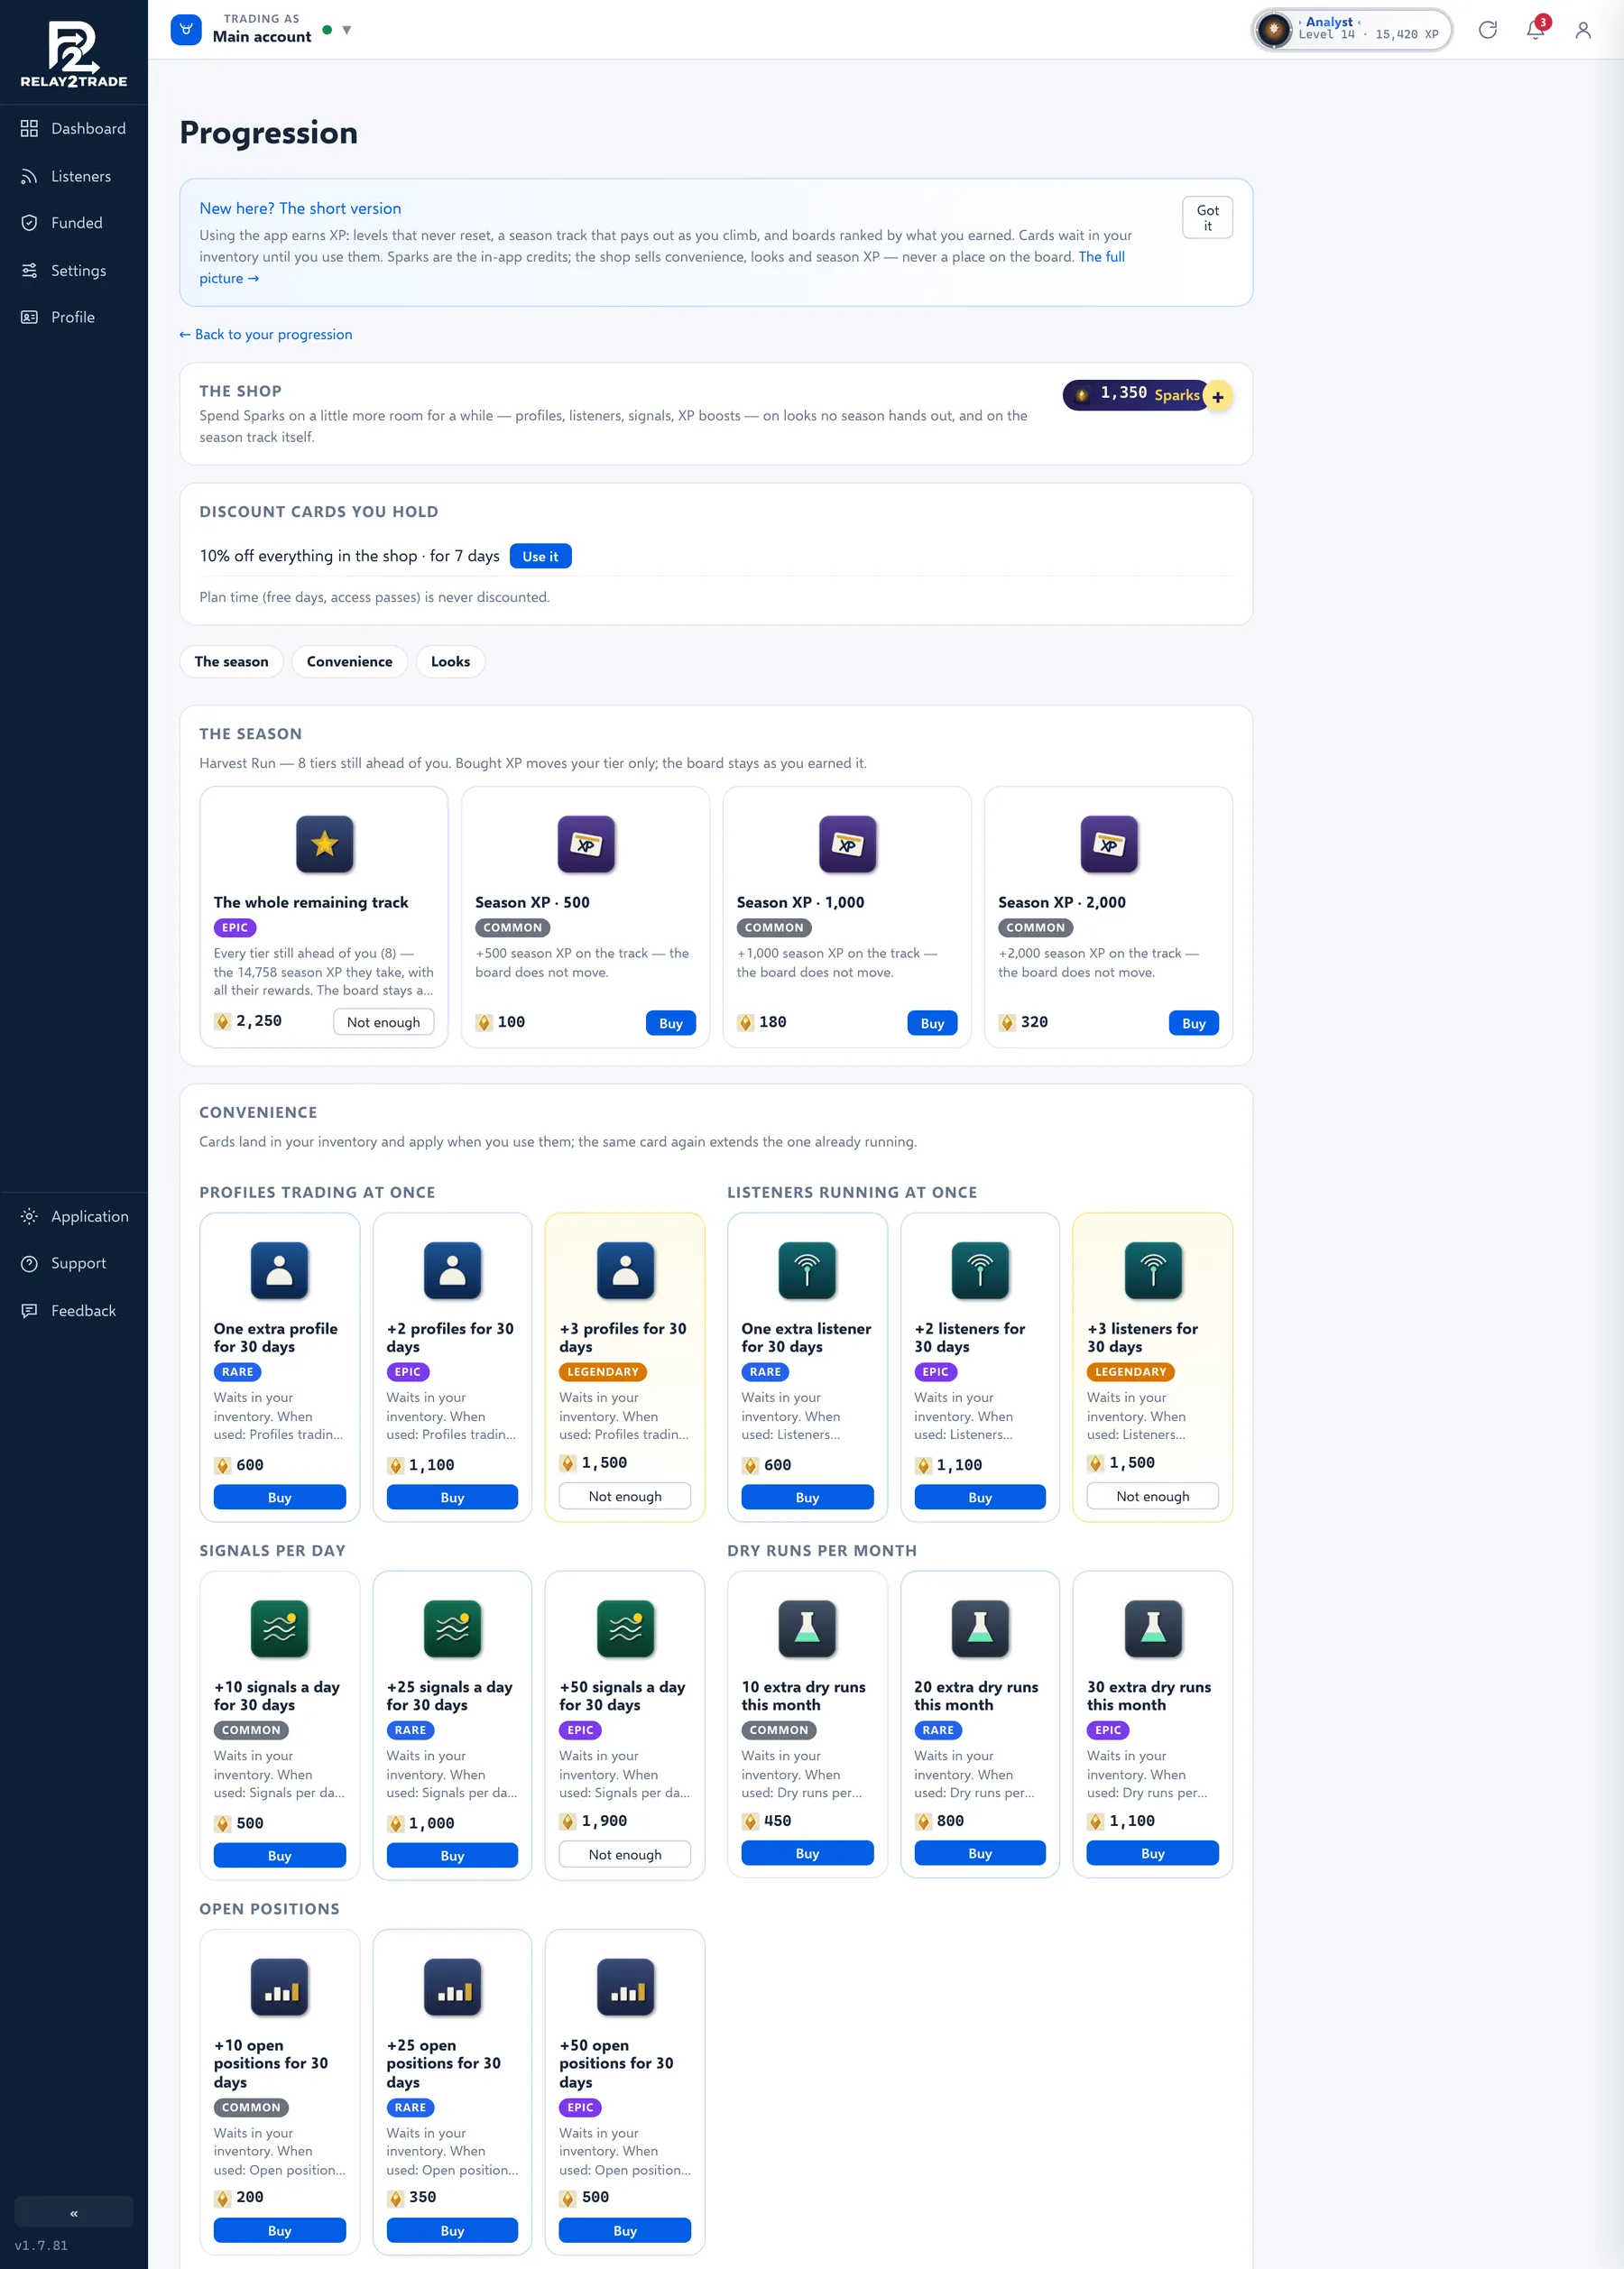This screenshot has width=1624, height=2269.
Task: Open the notifications bell
Action: point(1536,30)
